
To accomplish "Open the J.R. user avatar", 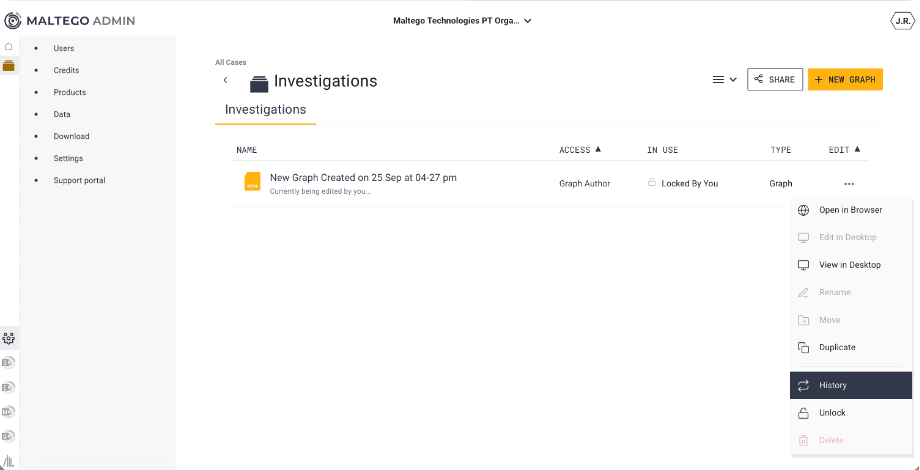I will click(x=902, y=21).
